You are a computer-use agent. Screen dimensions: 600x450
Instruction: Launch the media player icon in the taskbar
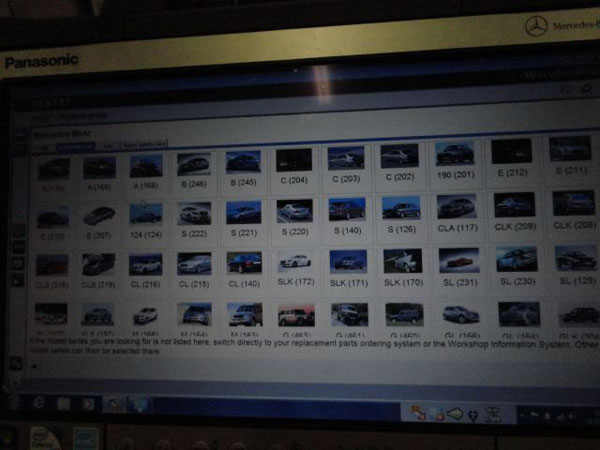[88, 404]
